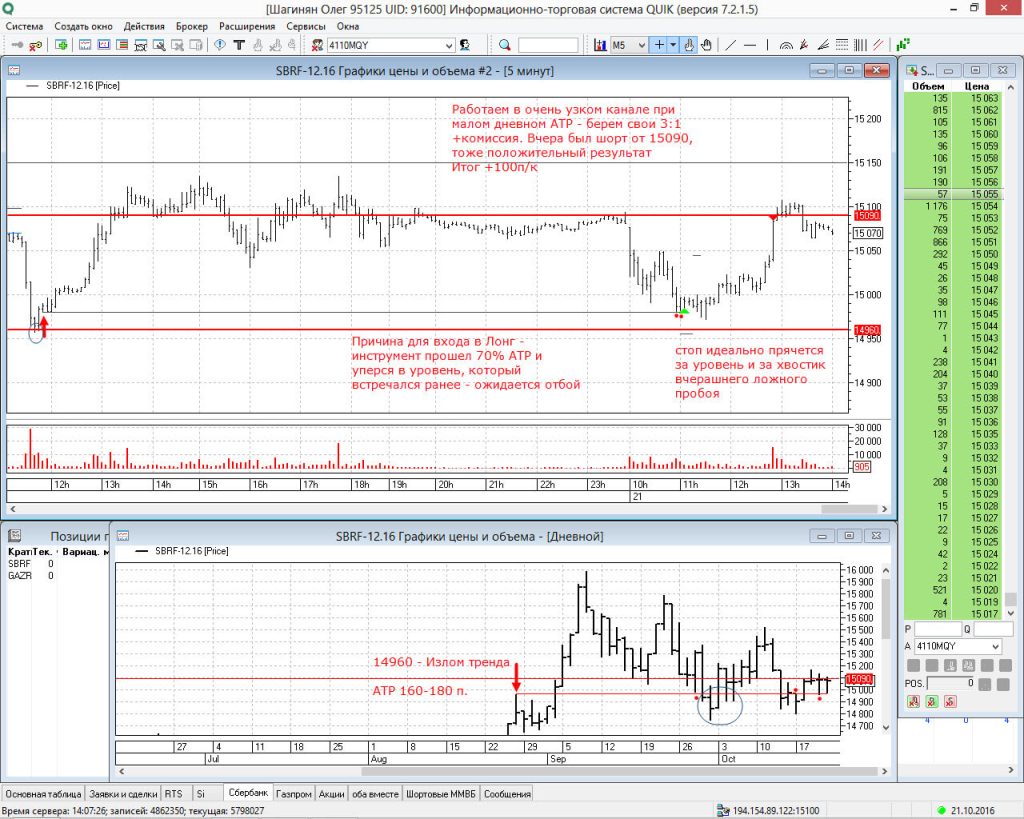Click the green plus add-window toolbar icon

tap(61, 45)
